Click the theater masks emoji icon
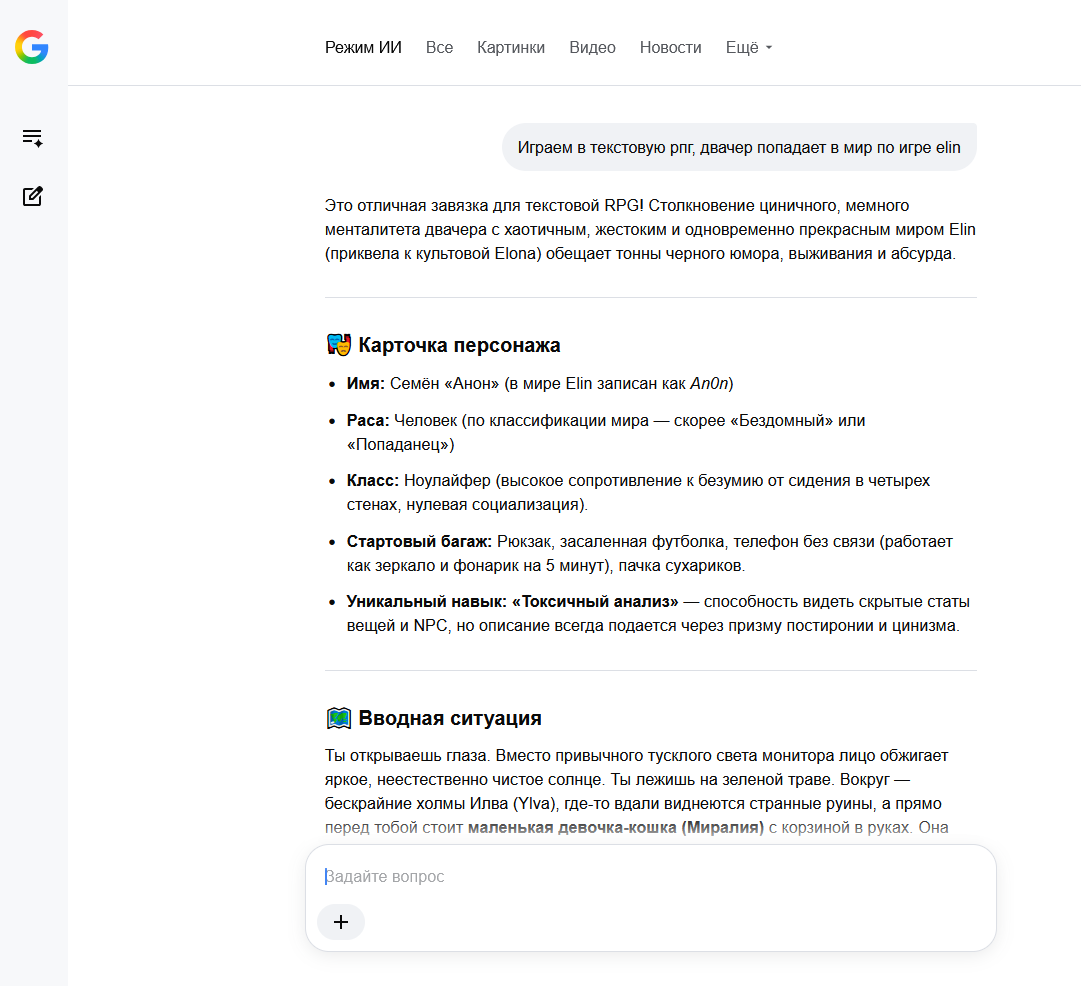This screenshot has height=986, width=1081. [339, 345]
